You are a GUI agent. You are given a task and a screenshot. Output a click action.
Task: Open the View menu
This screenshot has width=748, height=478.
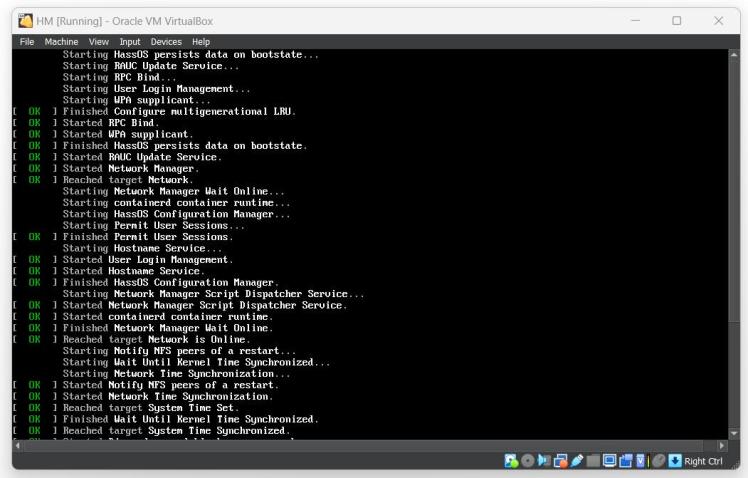coord(99,42)
